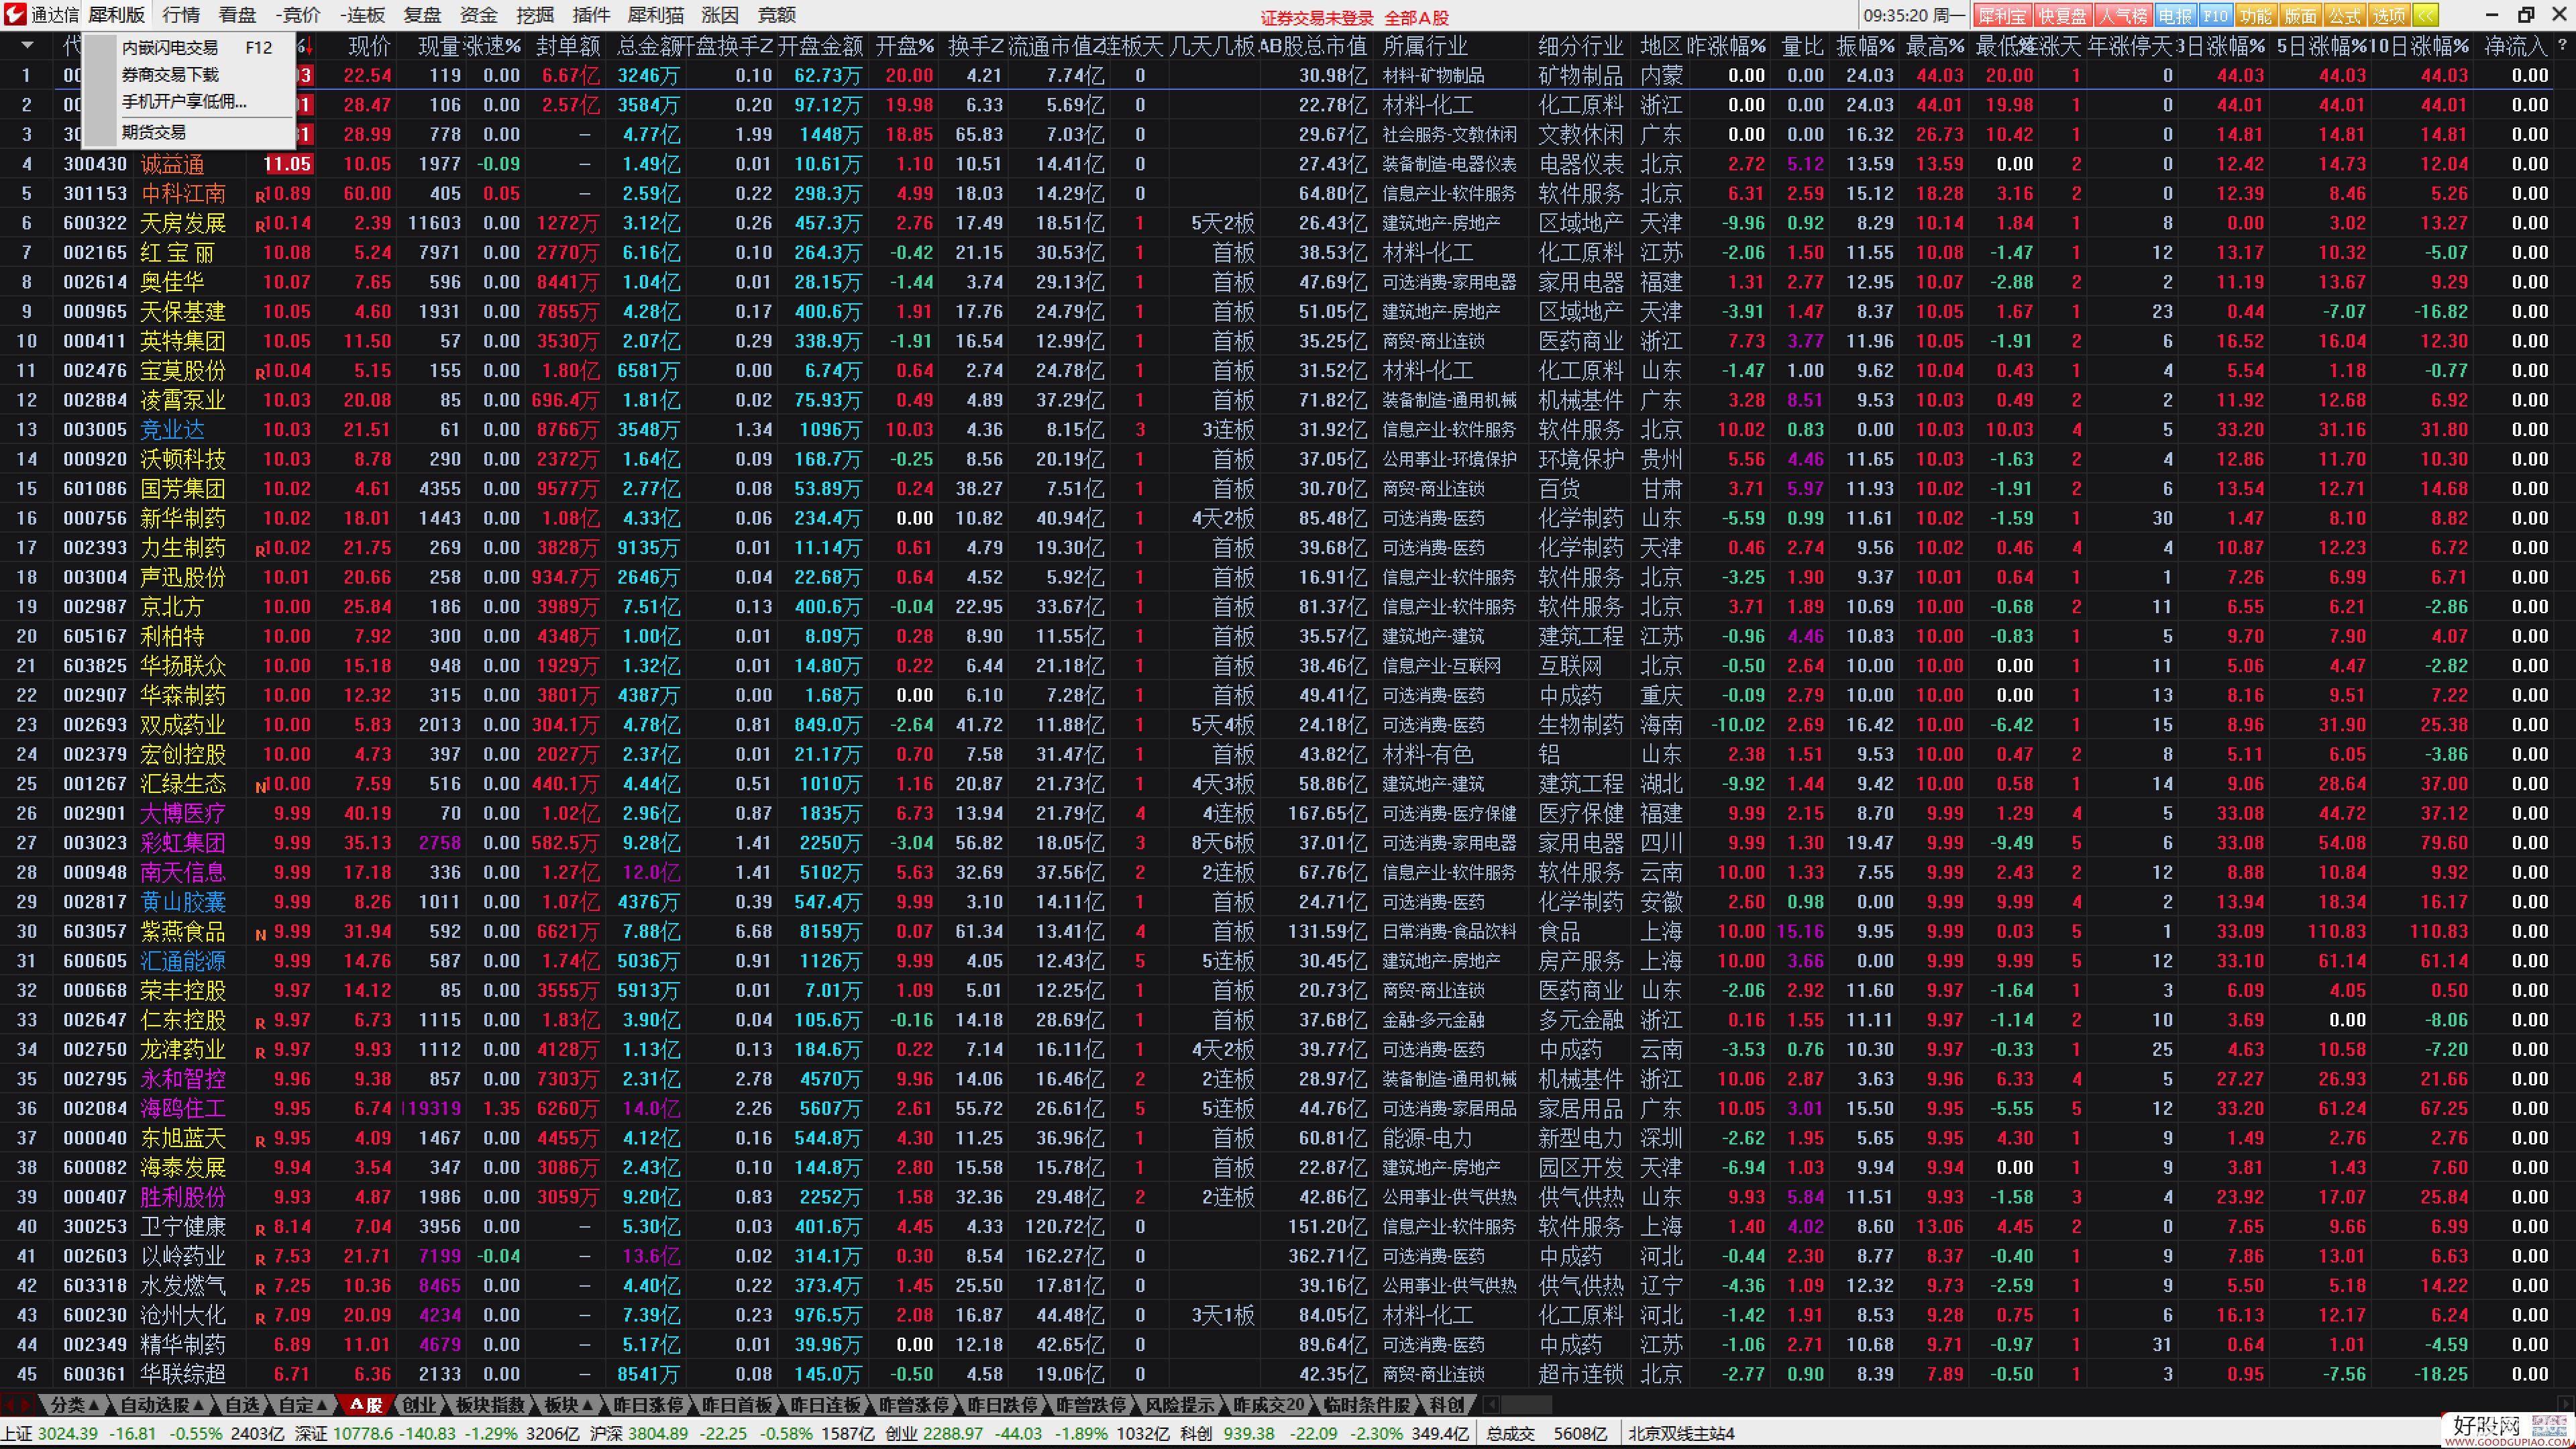Viewport: 2576px width, 1449px height.
Task: Switch to the 临时条件股 tab
Action: (x=1366, y=1404)
